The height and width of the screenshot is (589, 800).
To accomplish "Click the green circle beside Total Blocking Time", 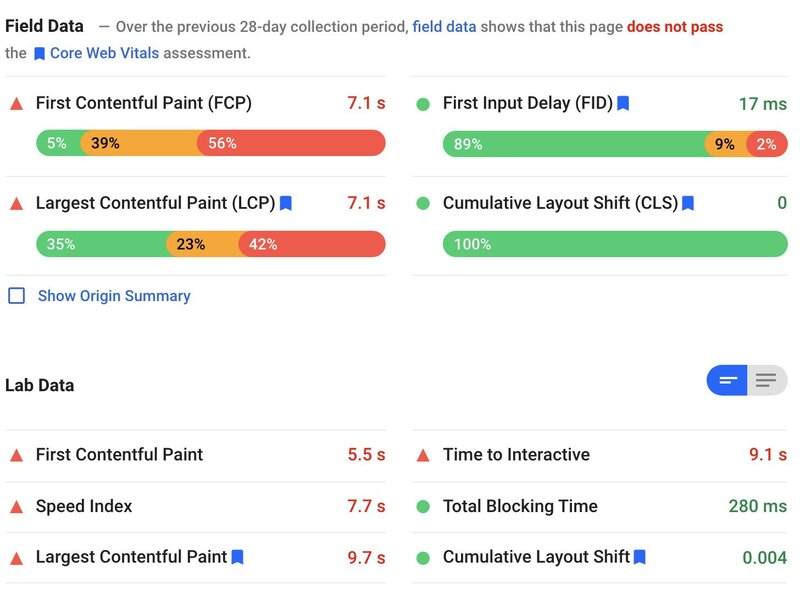I will [x=424, y=506].
